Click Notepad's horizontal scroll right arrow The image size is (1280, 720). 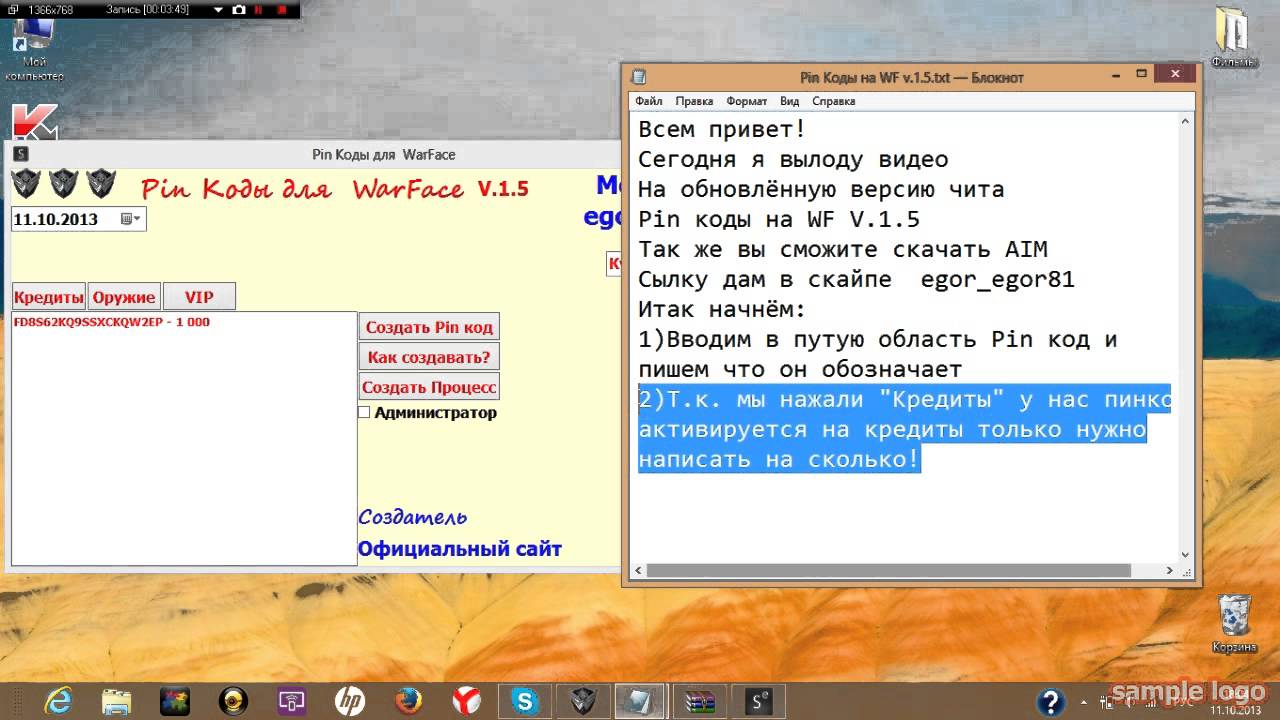[x=1169, y=571]
